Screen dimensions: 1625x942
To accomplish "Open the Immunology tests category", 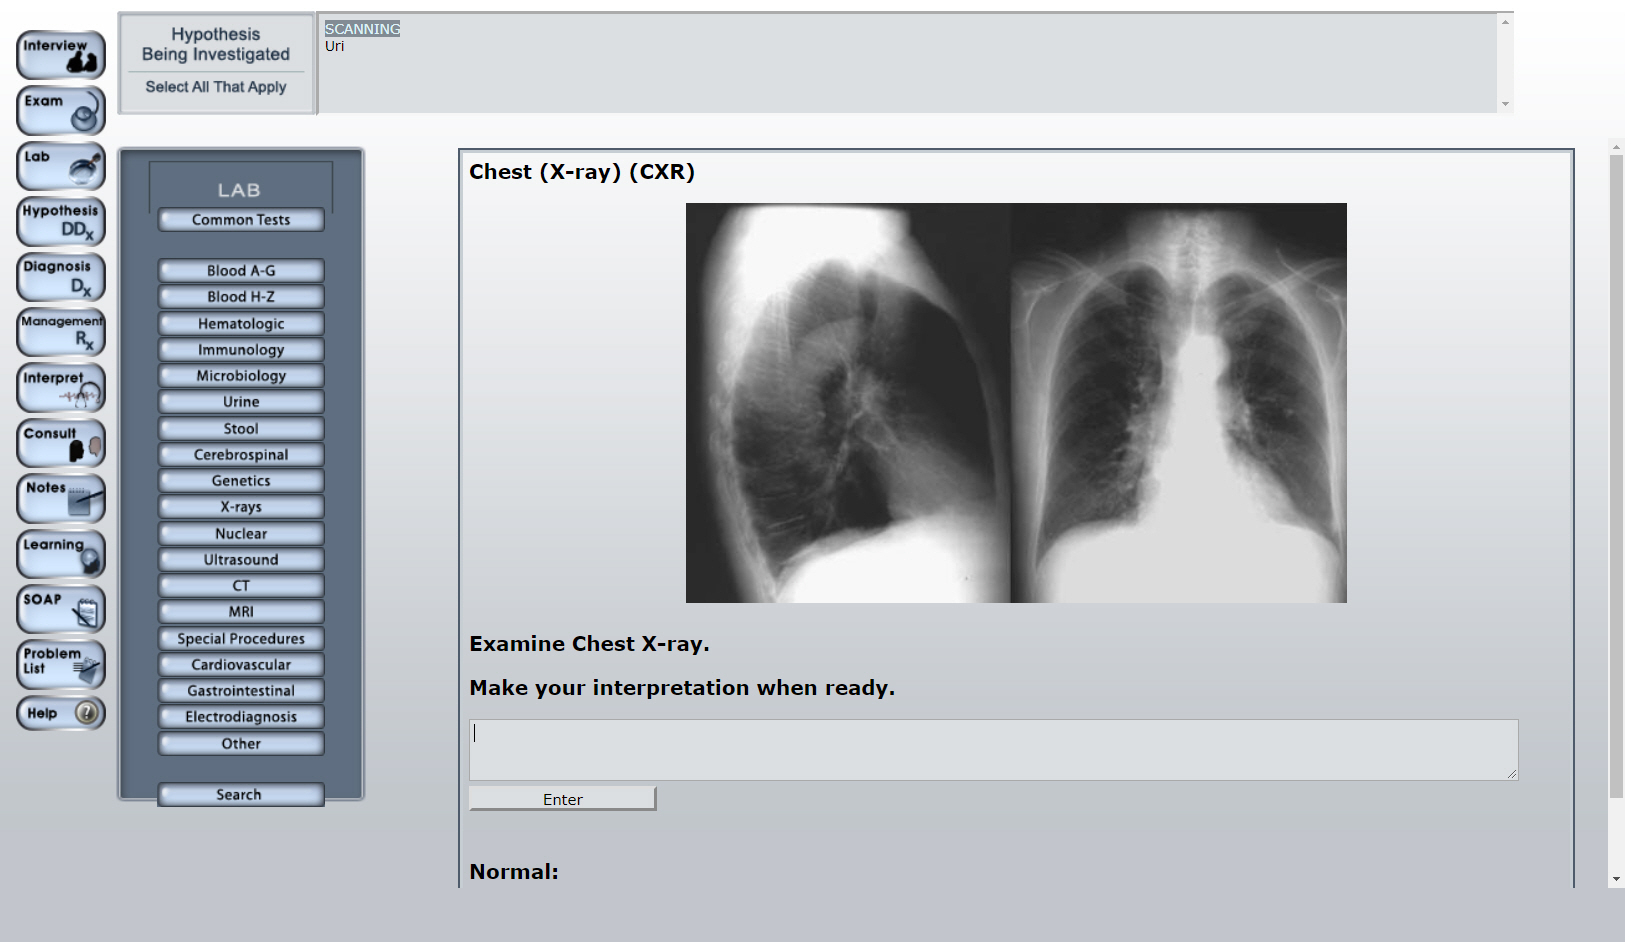I will pos(241,350).
